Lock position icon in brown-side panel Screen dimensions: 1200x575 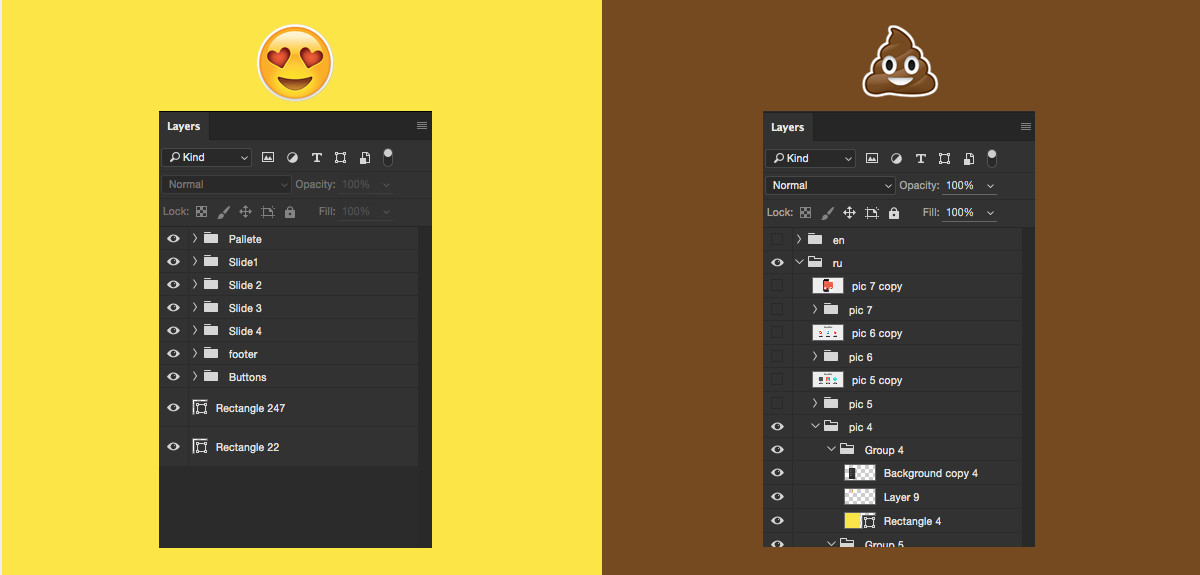[849, 213]
